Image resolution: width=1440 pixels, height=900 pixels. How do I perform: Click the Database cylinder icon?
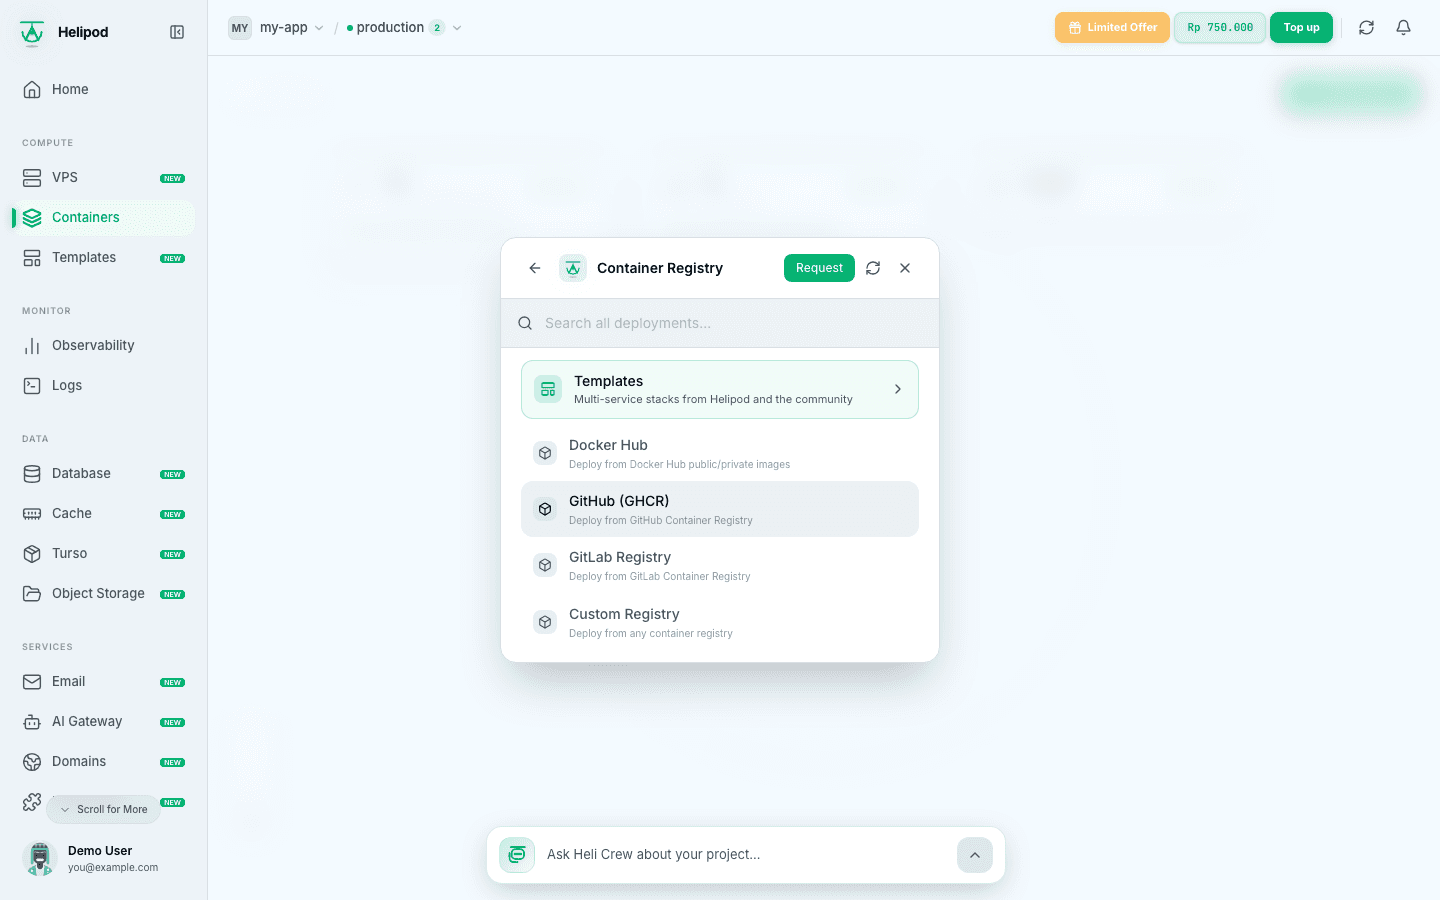pyautogui.click(x=32, y=473)
